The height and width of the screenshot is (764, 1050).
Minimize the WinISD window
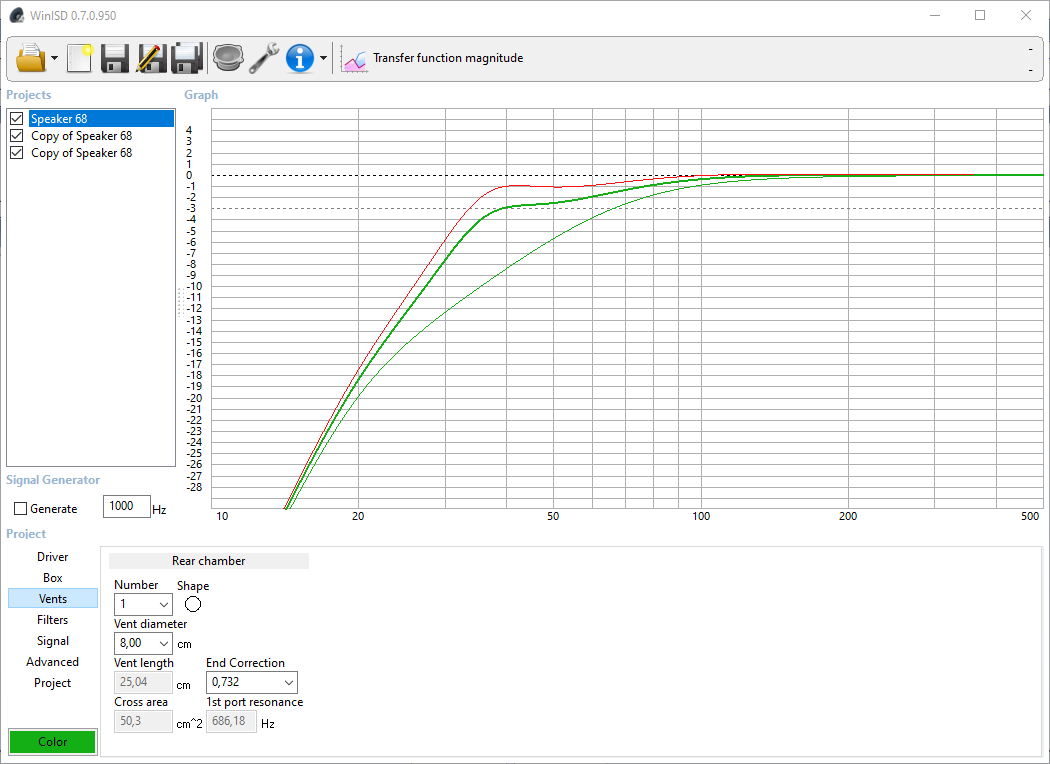[x=935, y=15]
